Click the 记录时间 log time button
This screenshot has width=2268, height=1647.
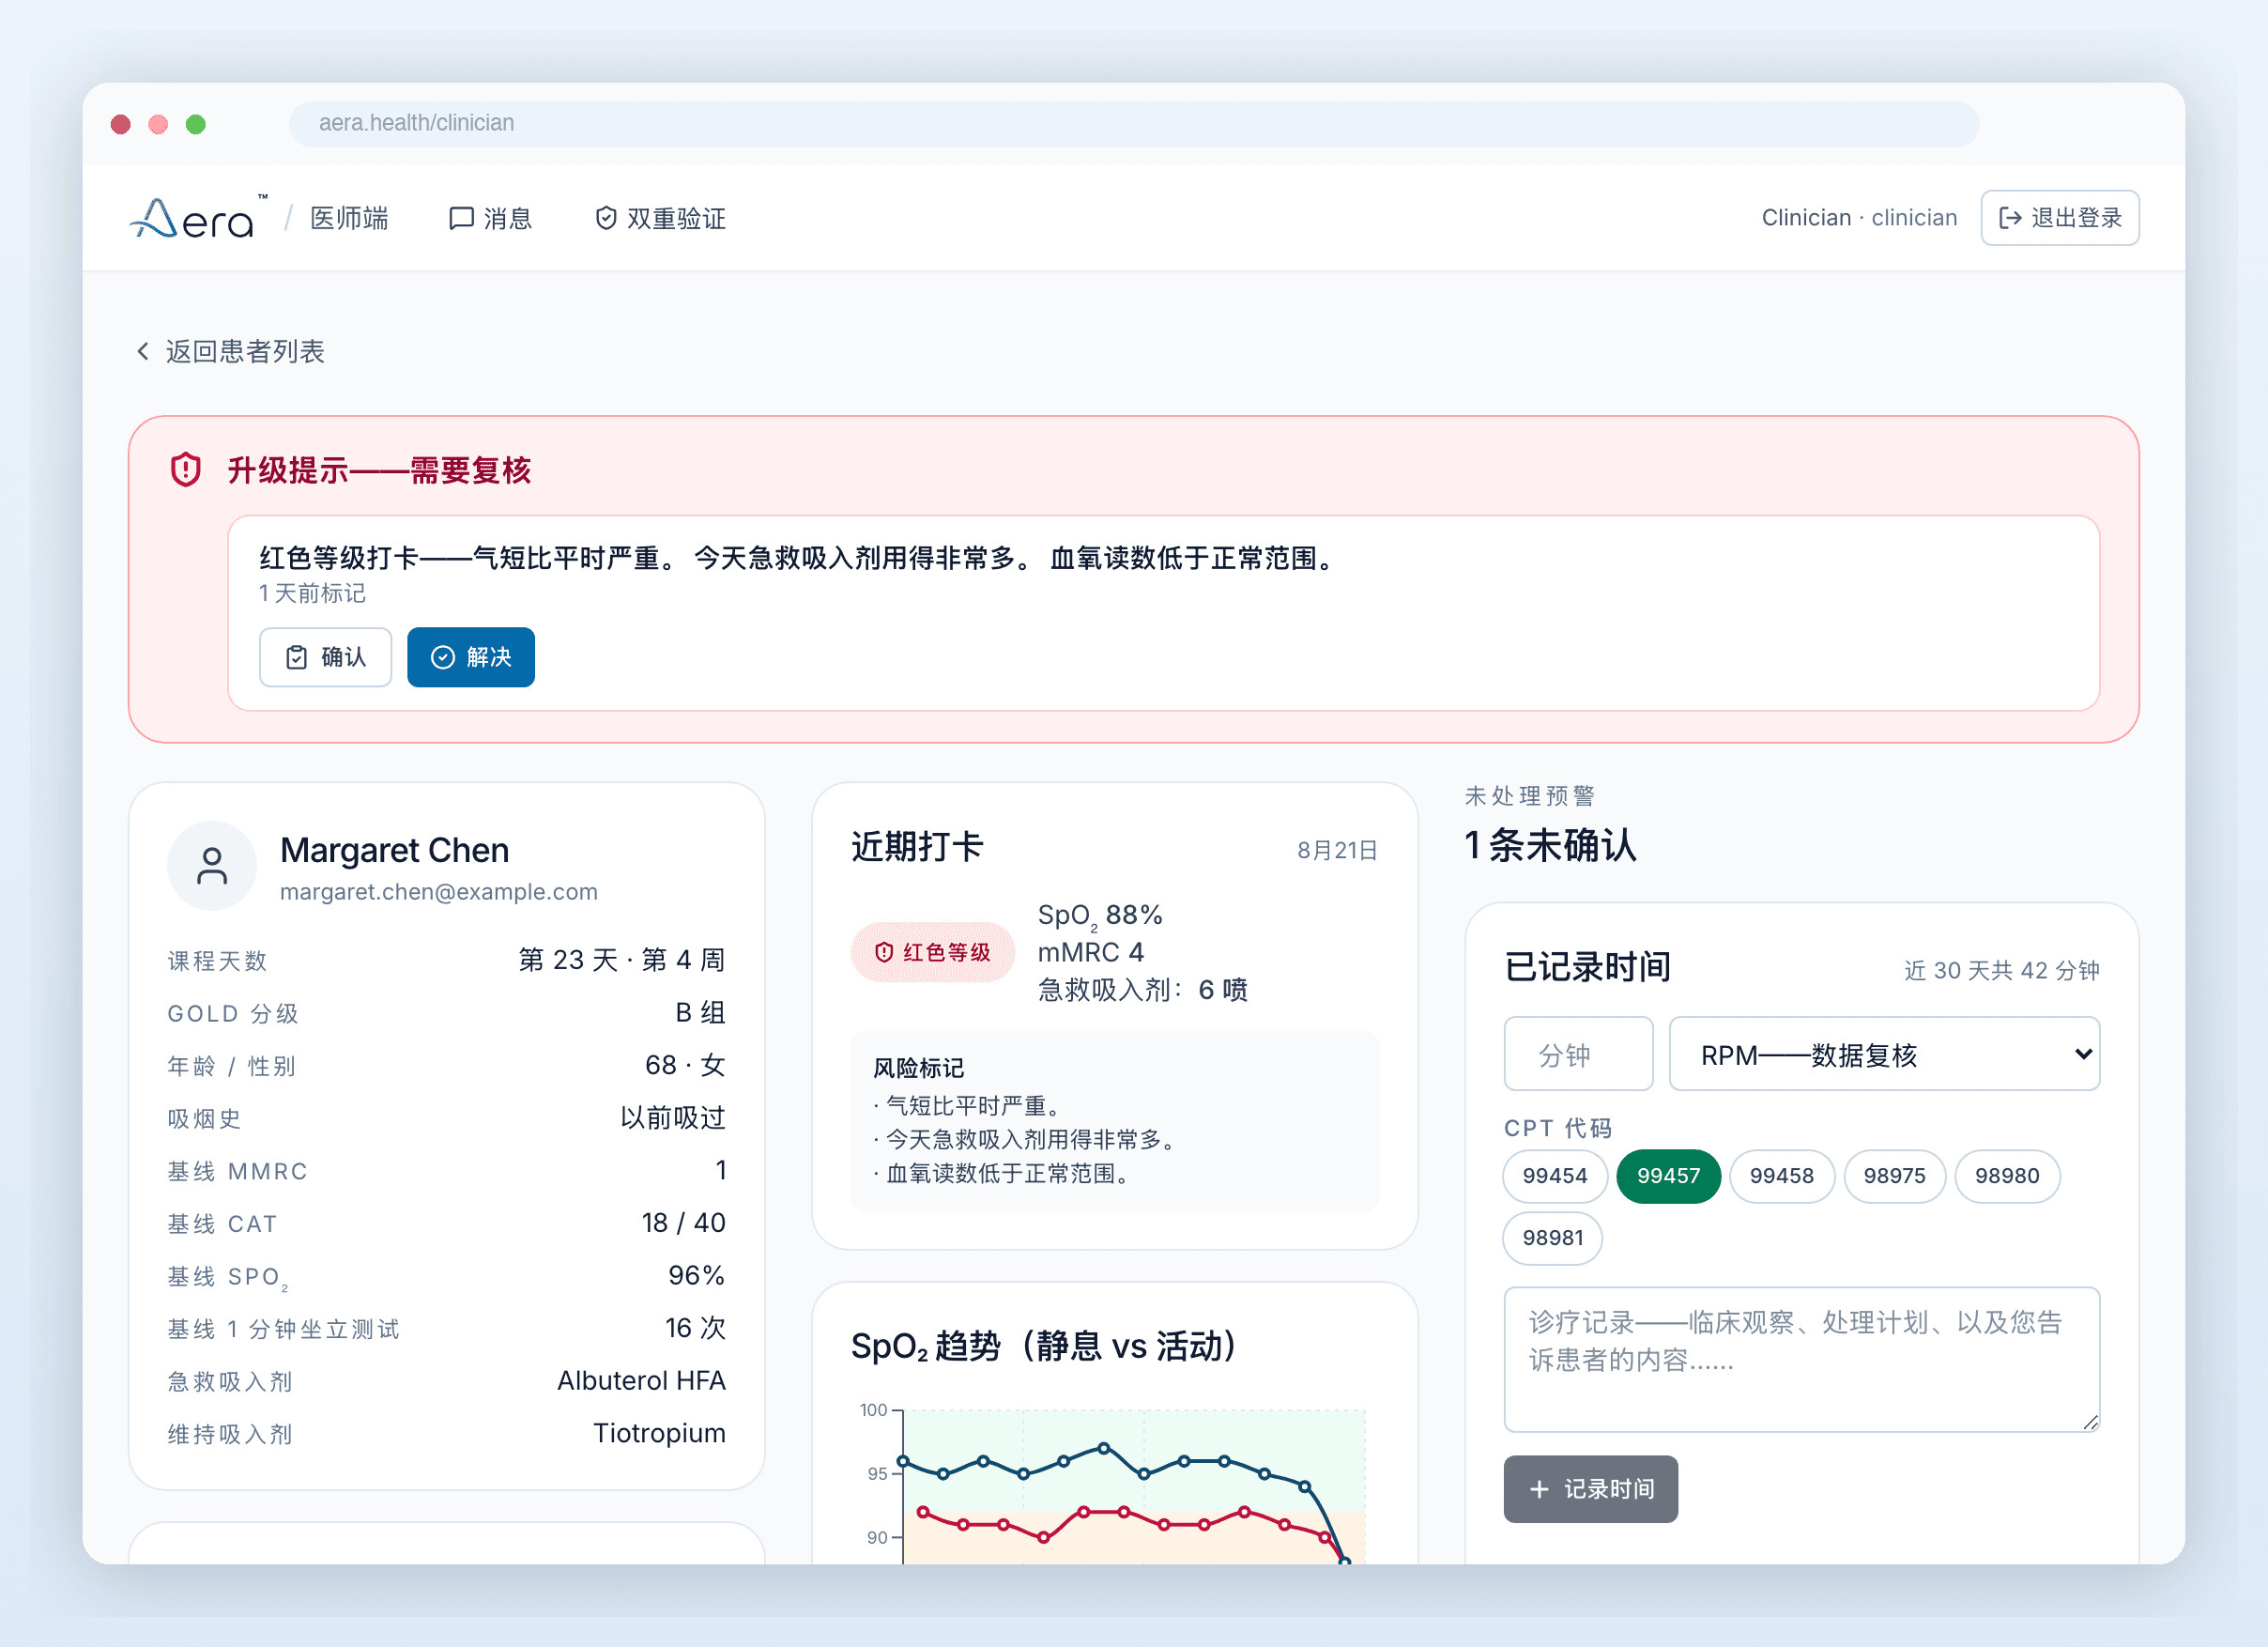(x=1590, y=1489)
